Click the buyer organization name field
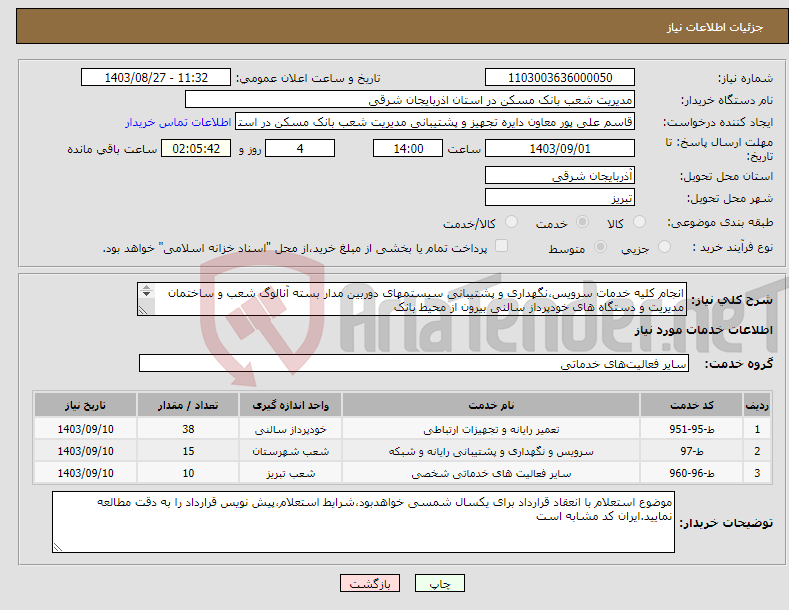The image size is (789, 610). click(x=410, y=100)
